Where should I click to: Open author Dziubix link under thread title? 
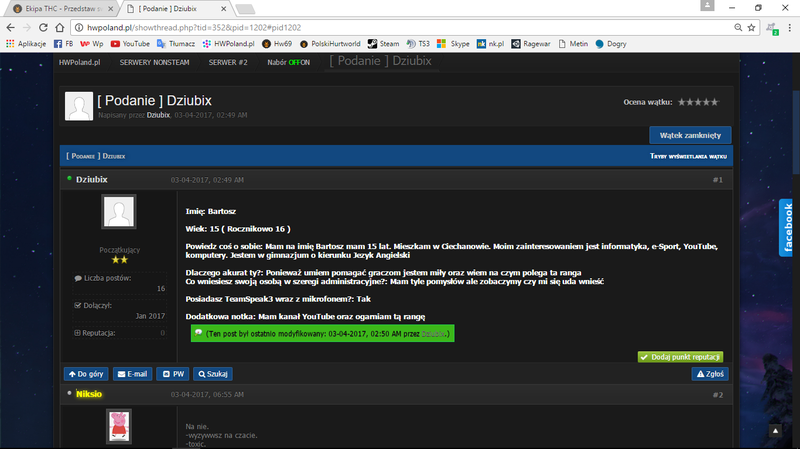[x=158, y=115]
